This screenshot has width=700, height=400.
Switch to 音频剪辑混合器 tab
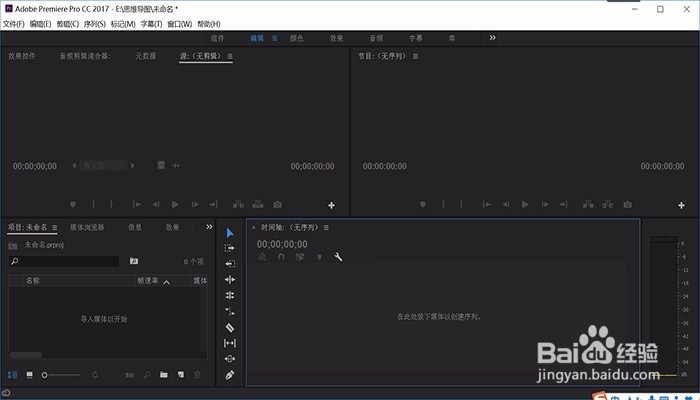tap(85, 56)
